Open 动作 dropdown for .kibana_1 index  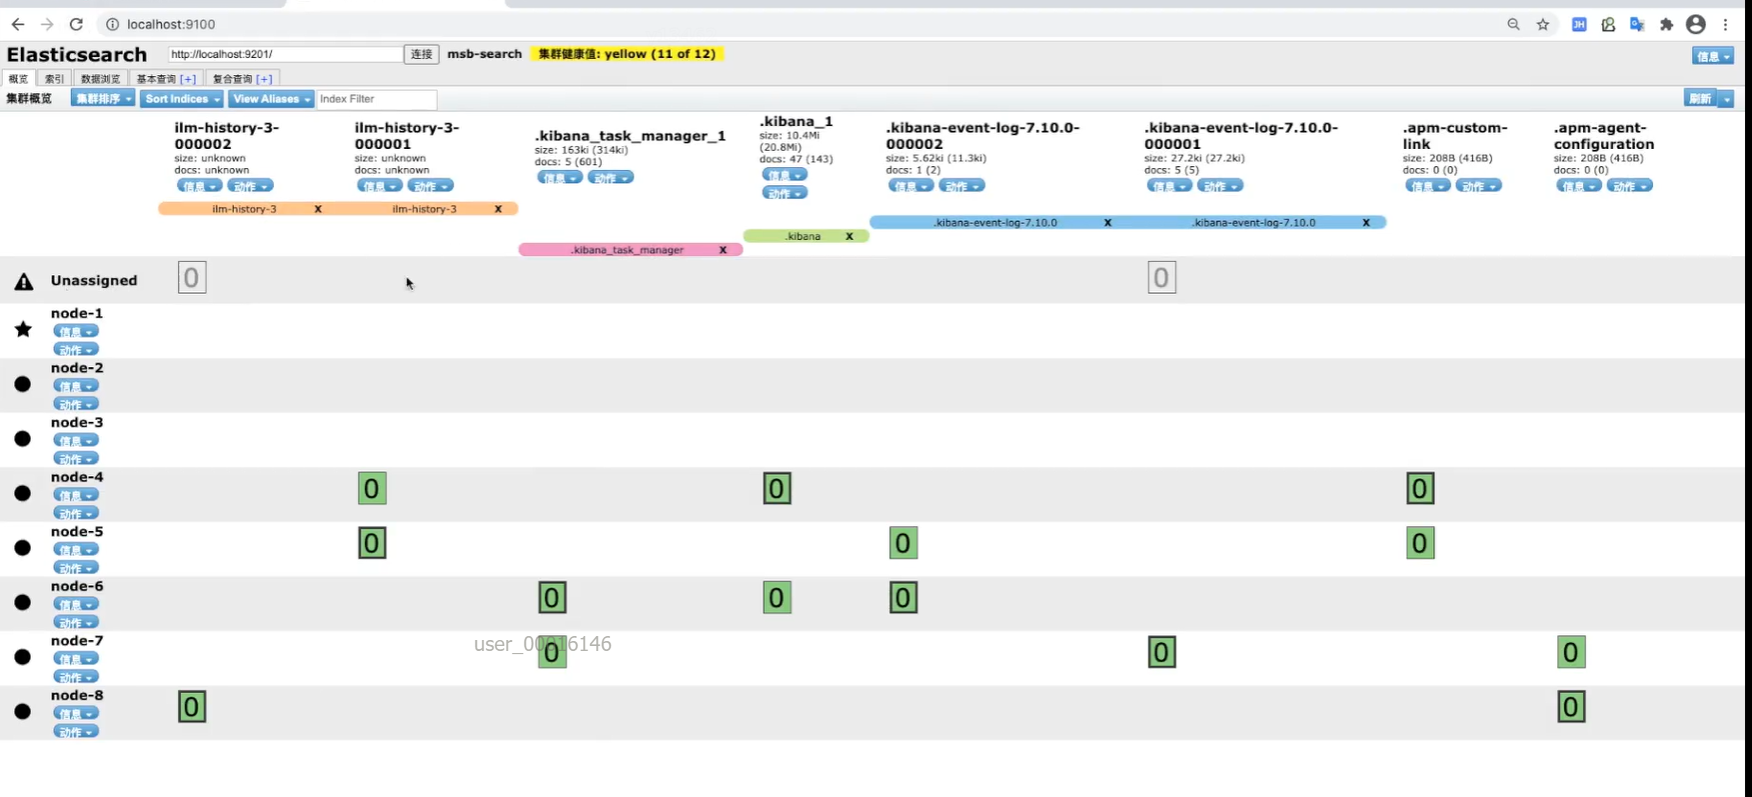tap(784, 193)
